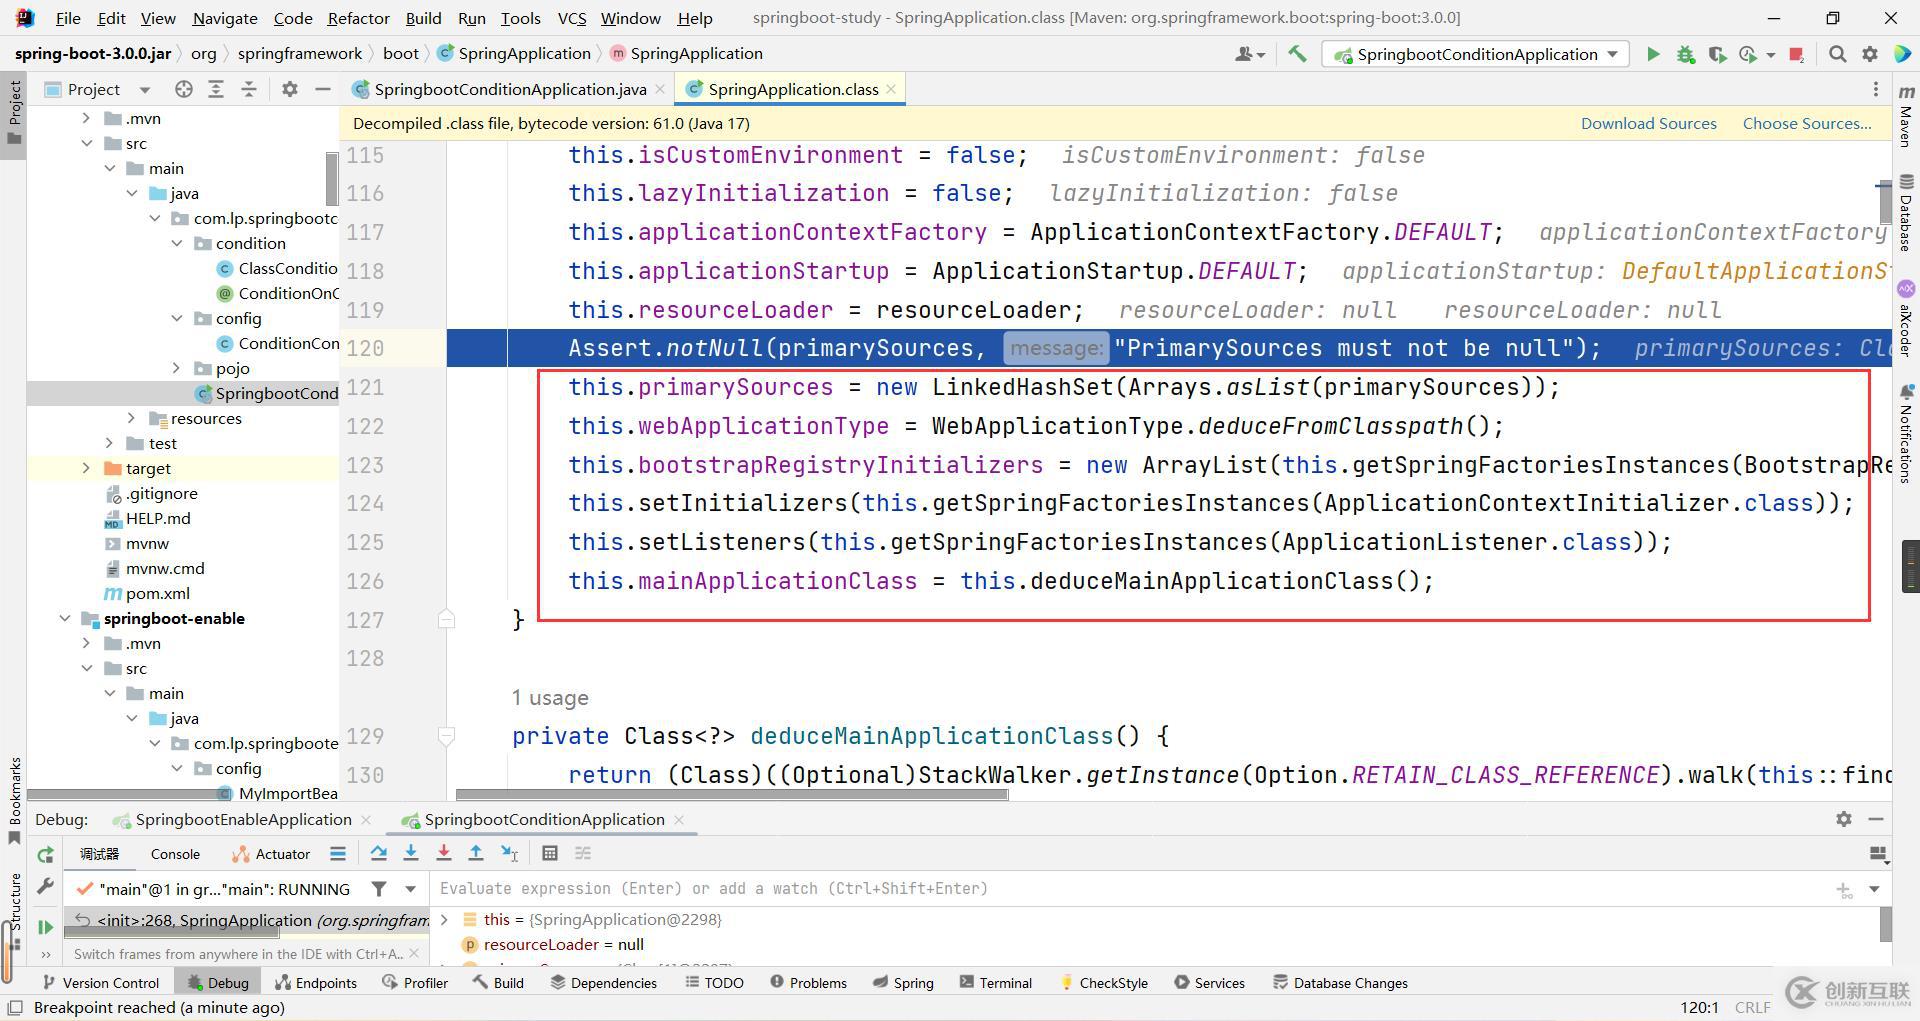Resume the program in the debug sidebar
The height and width of the screenshot is (1021, 1920).
[45, 927]
